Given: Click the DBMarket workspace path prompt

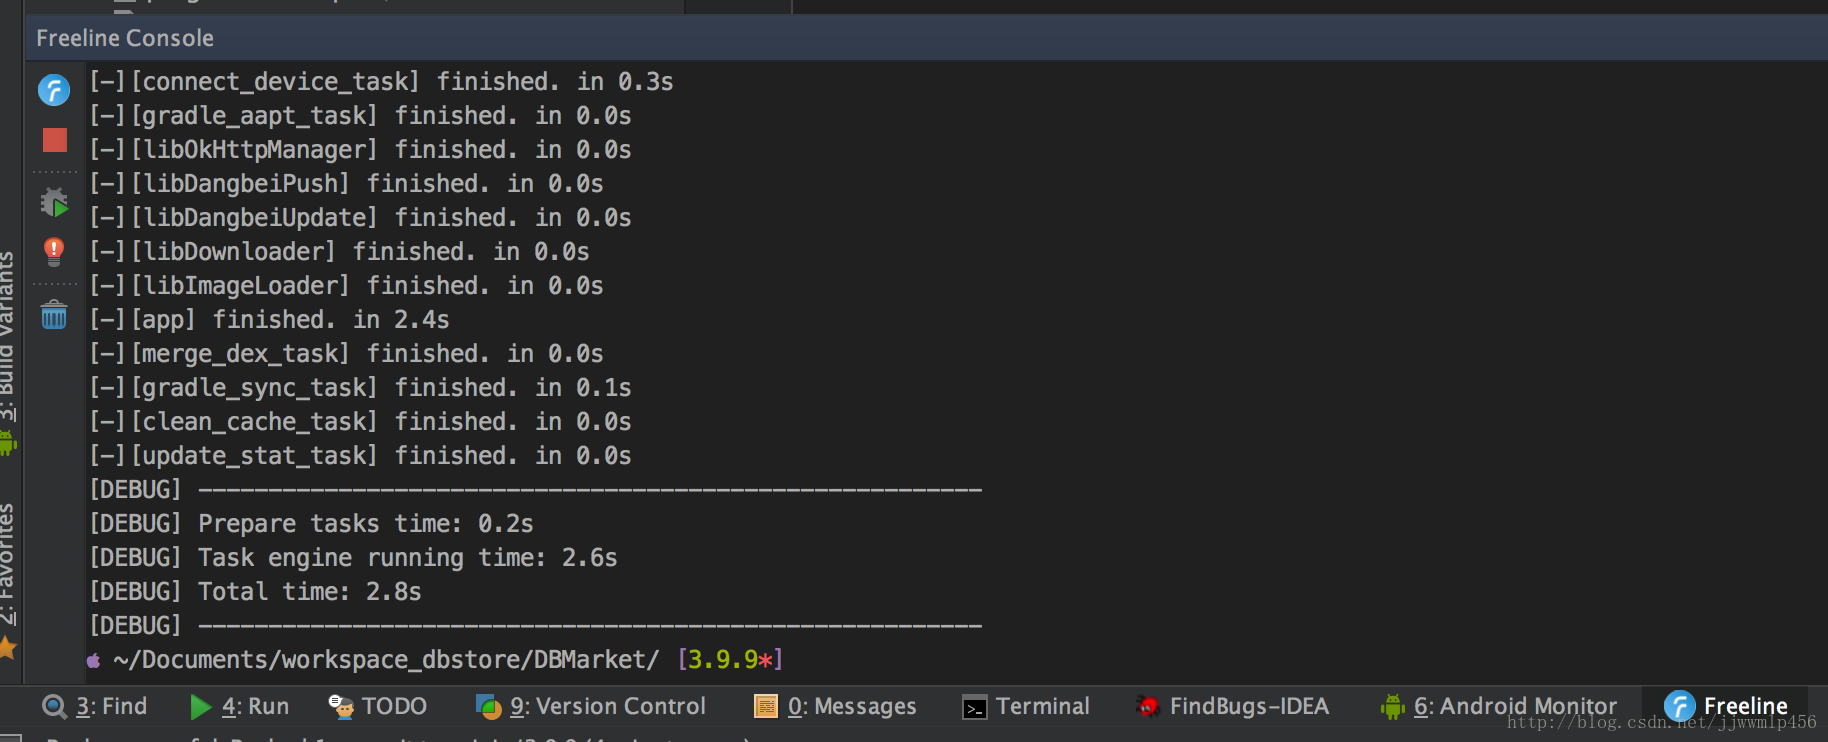Looking at the screenshot, I should pos(386,660).
